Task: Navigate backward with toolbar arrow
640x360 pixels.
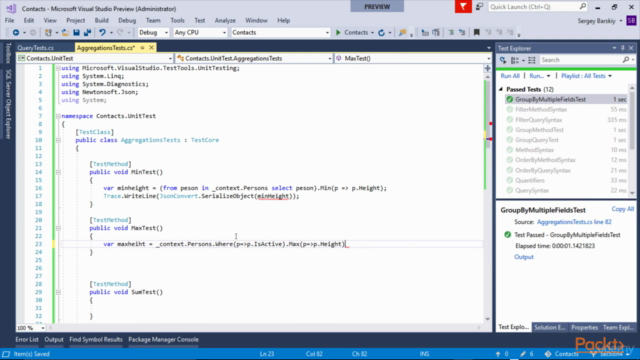Action: 16,33
